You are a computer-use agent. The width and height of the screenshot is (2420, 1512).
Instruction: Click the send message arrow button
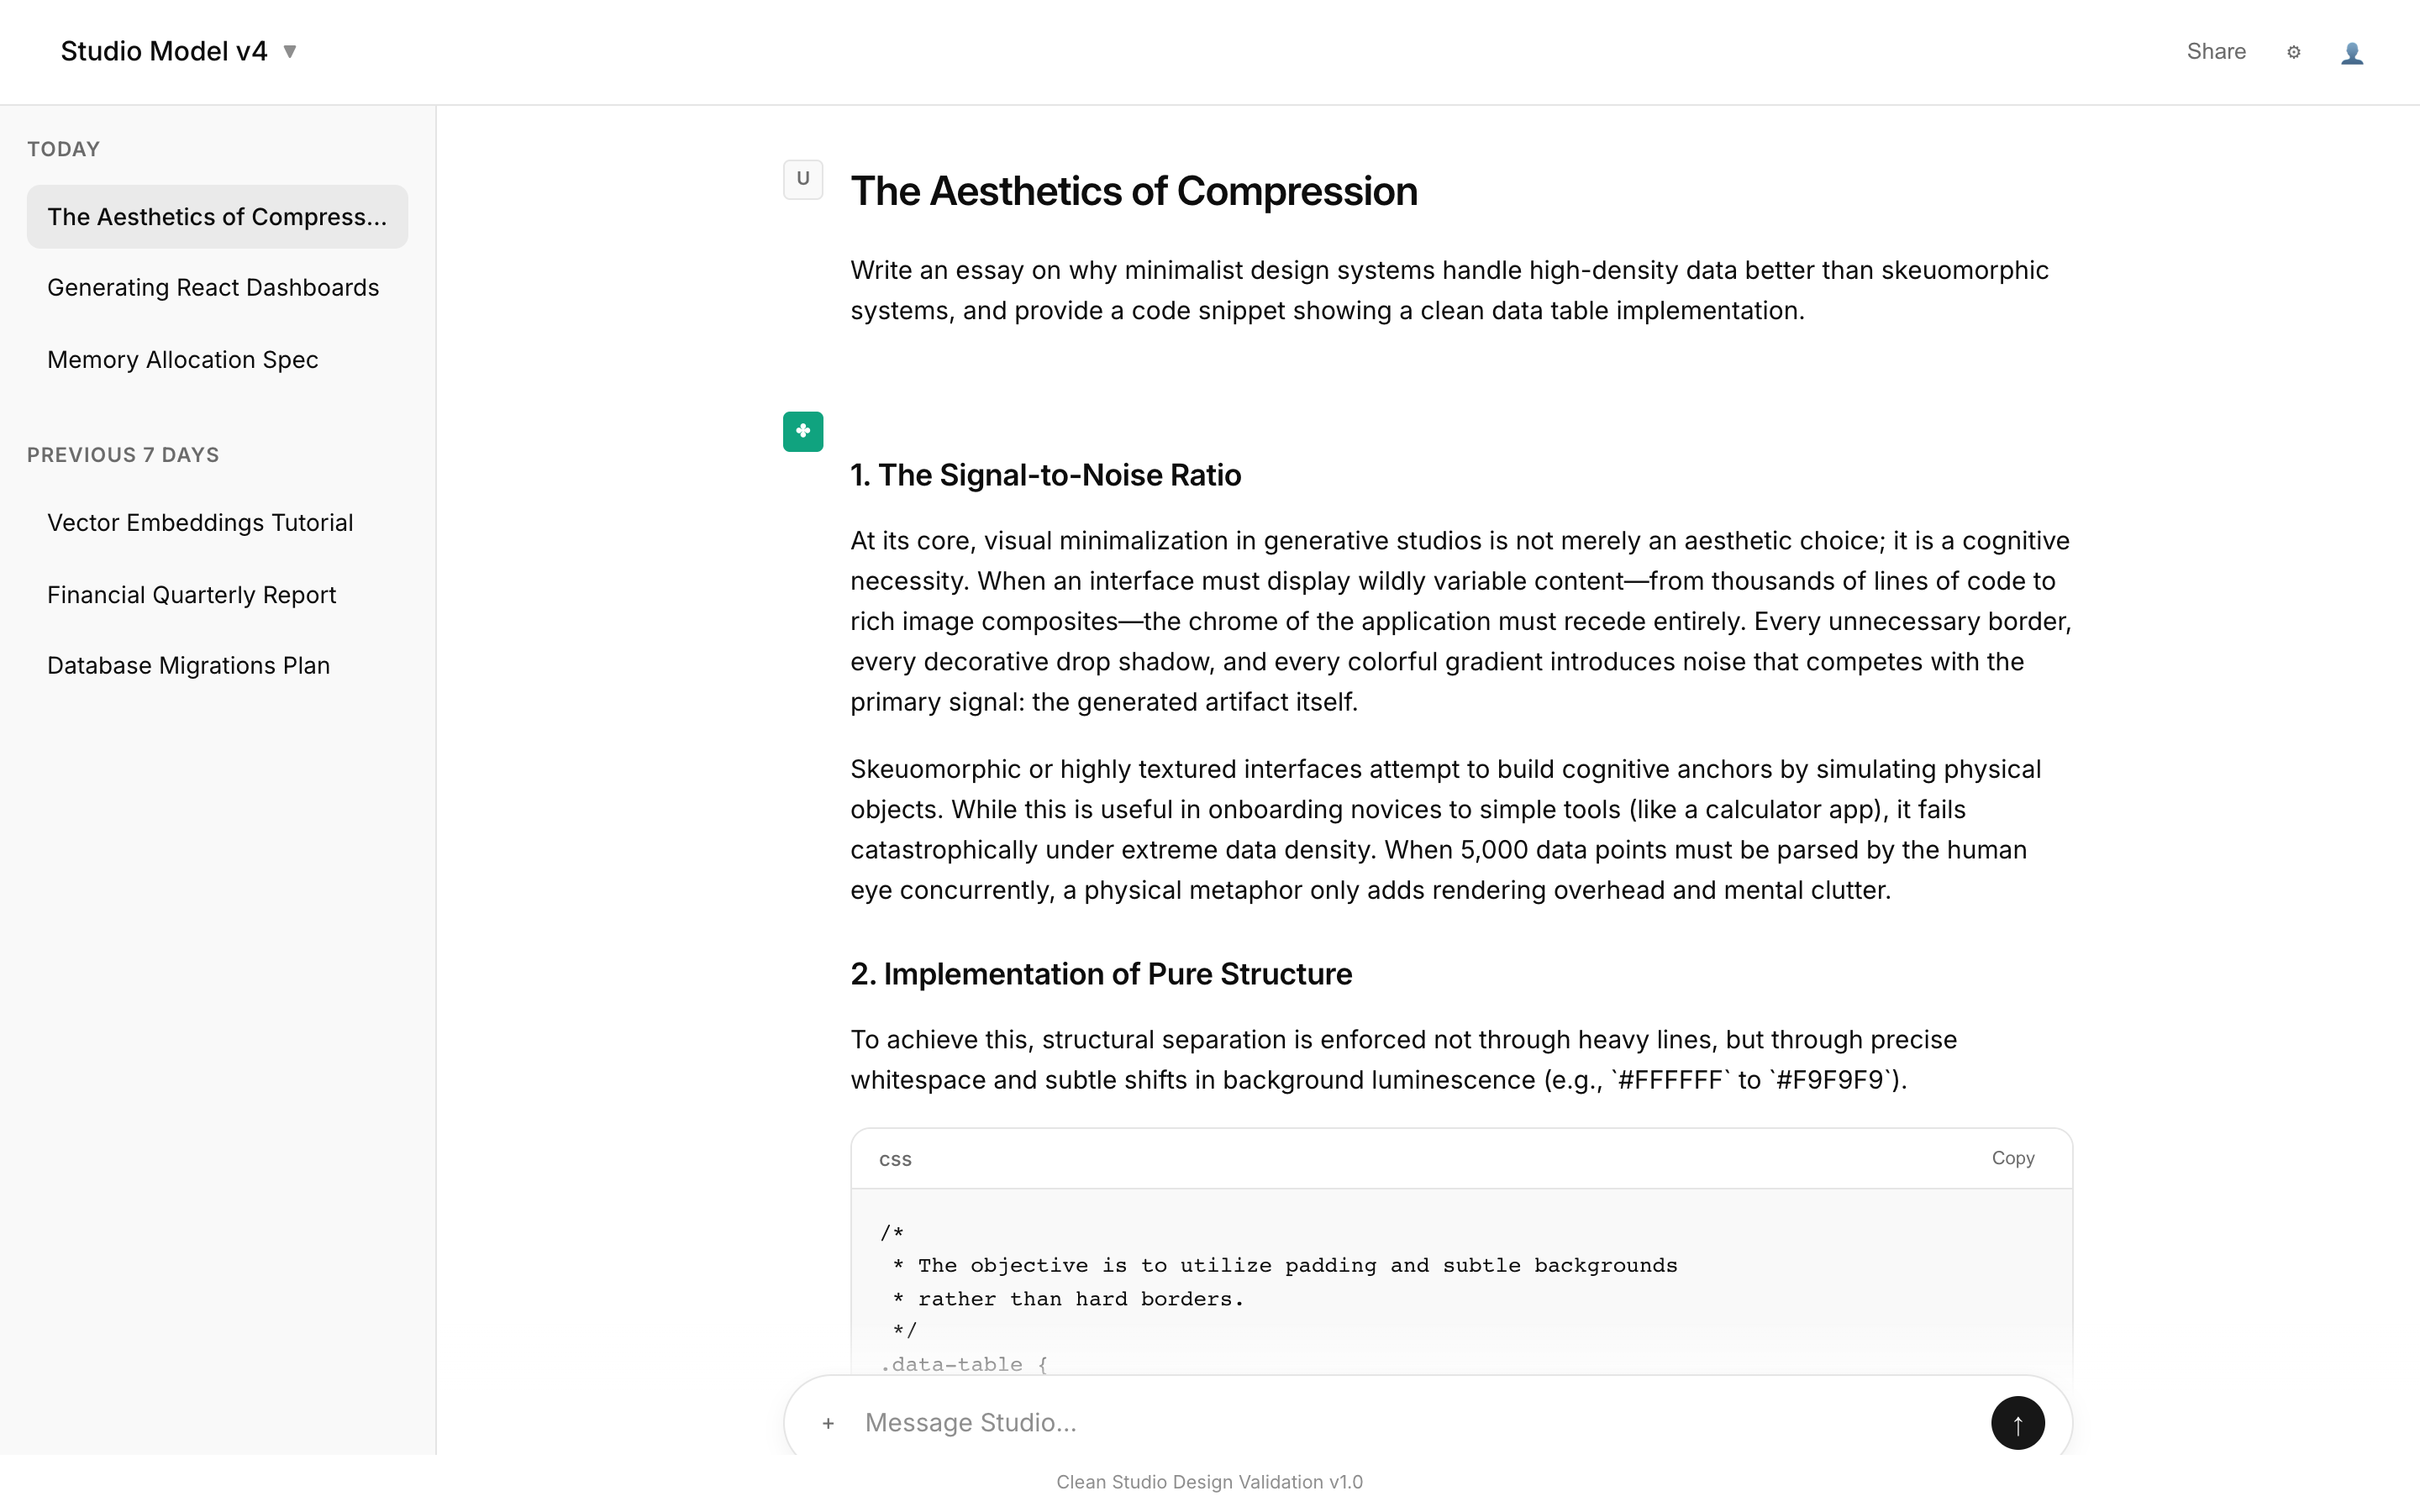(x=2017, y=1422)
